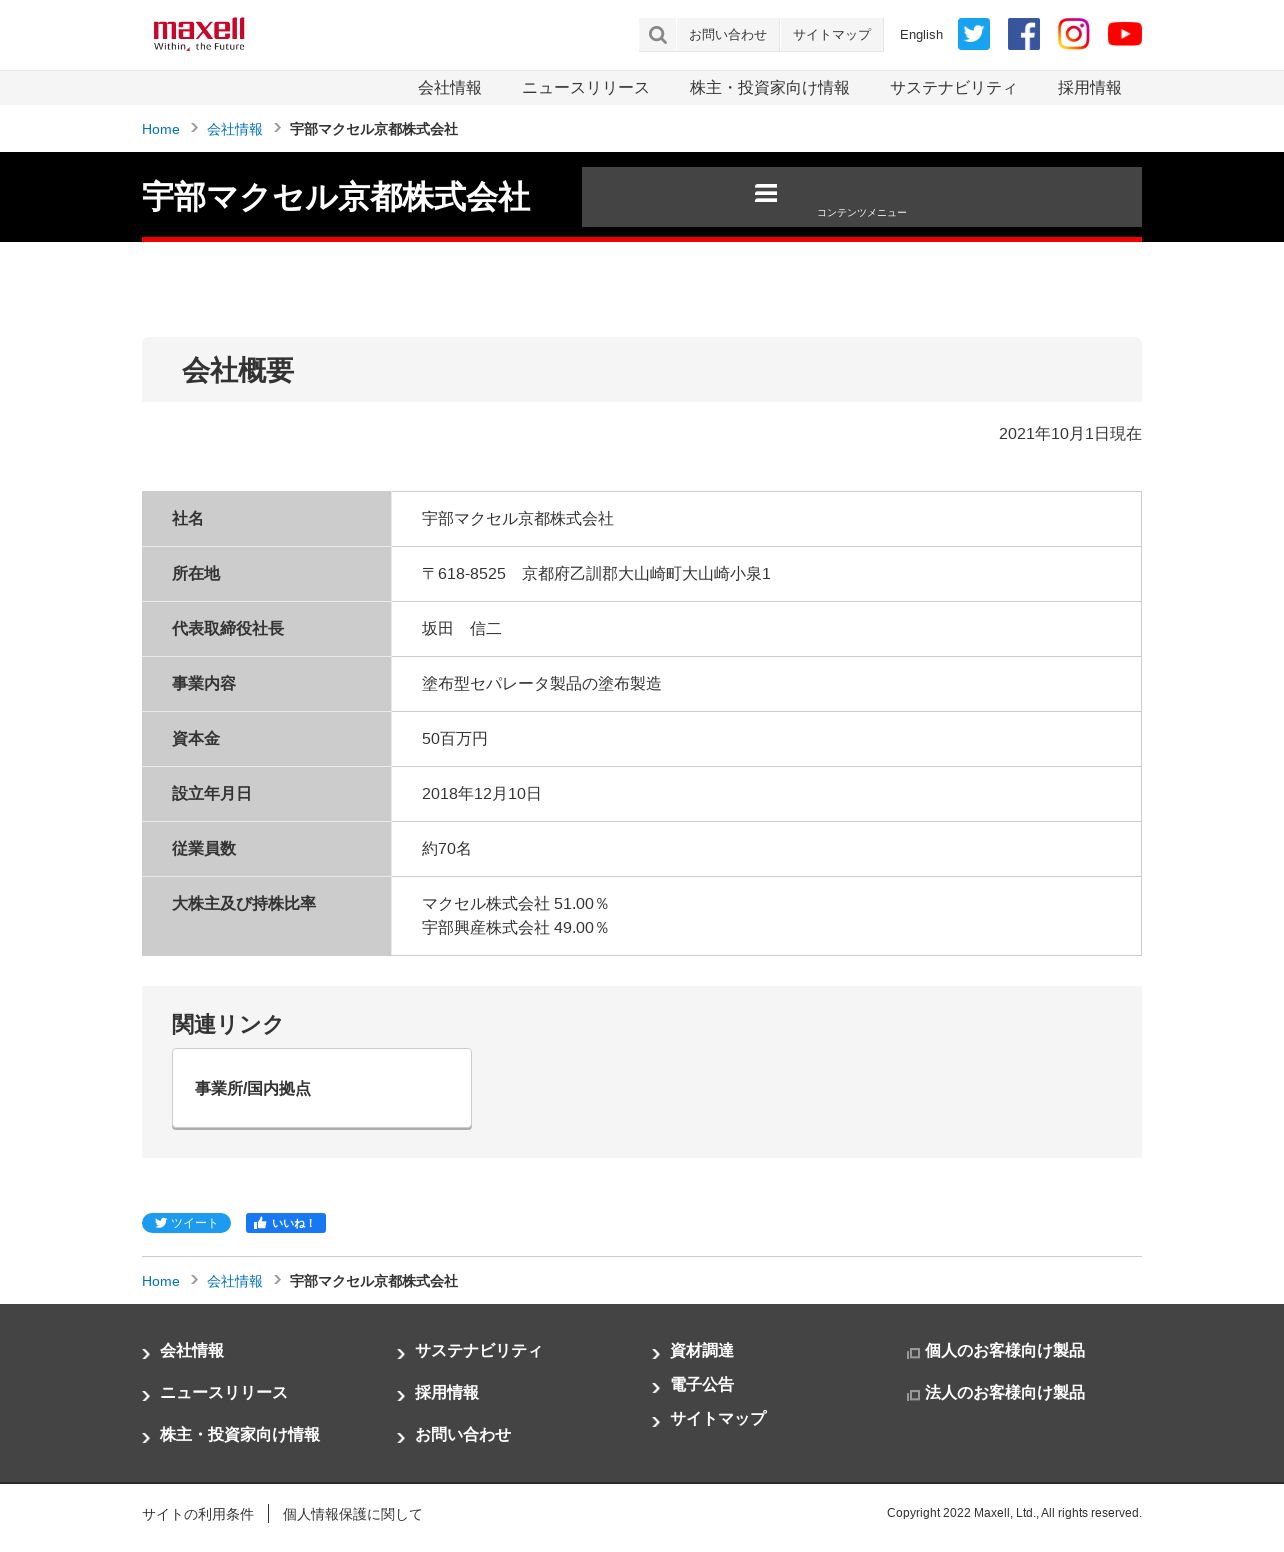Click the date note 2021年10月1日現在

click(1070, 434)
